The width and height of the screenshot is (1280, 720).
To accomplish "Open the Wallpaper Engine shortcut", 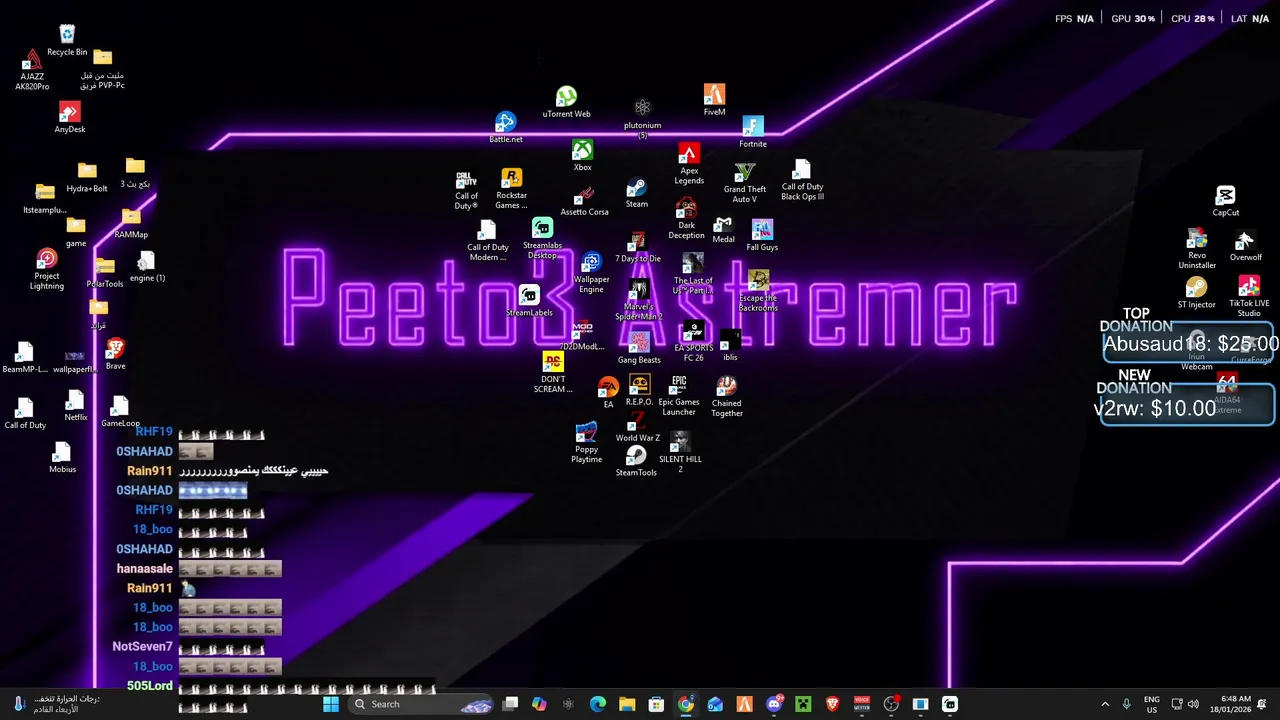I will pyautogui.click(x=591, y=273).
